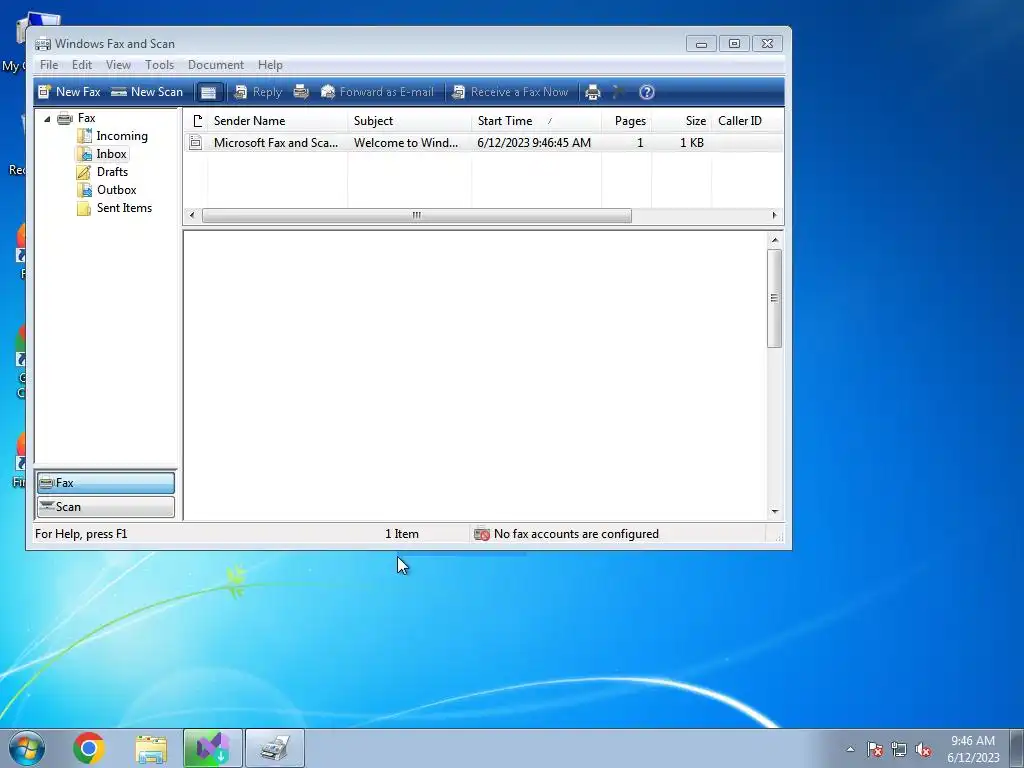Click the dimmed icon left of Help
The height and width of the screenshot is (768, 1024).
pos(618,92)
